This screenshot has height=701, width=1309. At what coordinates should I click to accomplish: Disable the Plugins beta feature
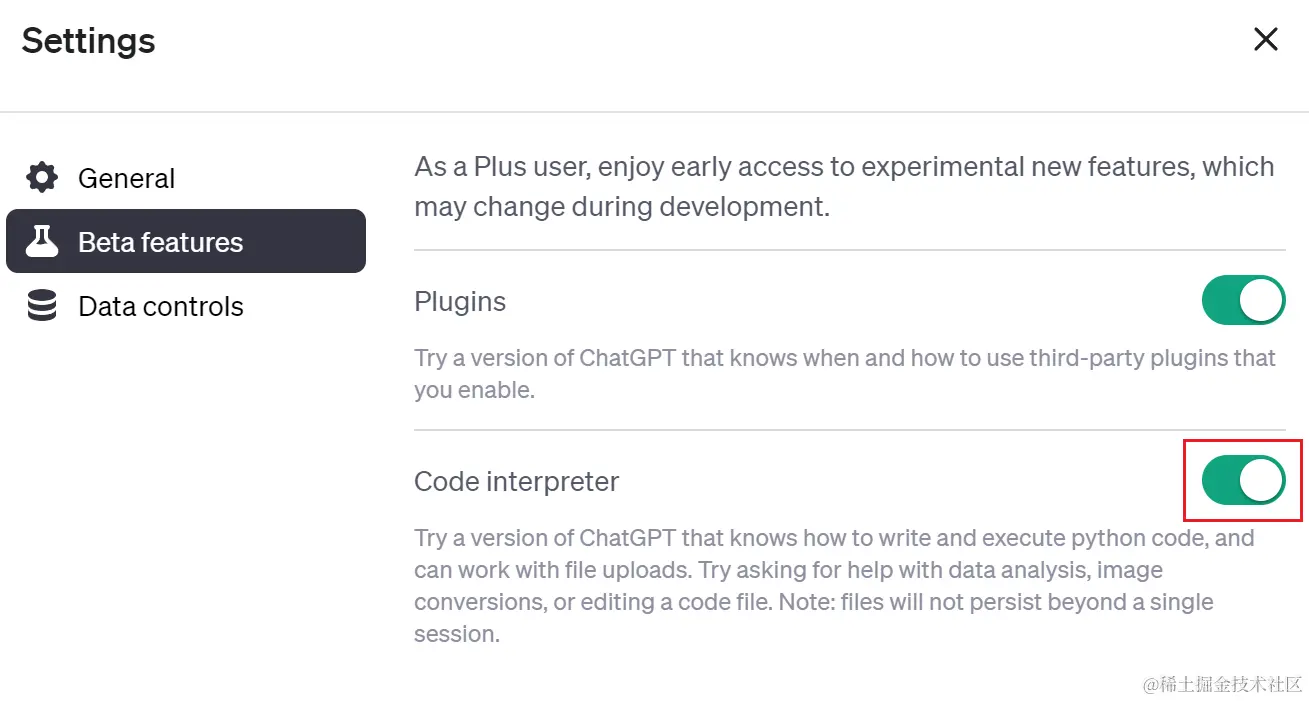1243,300
